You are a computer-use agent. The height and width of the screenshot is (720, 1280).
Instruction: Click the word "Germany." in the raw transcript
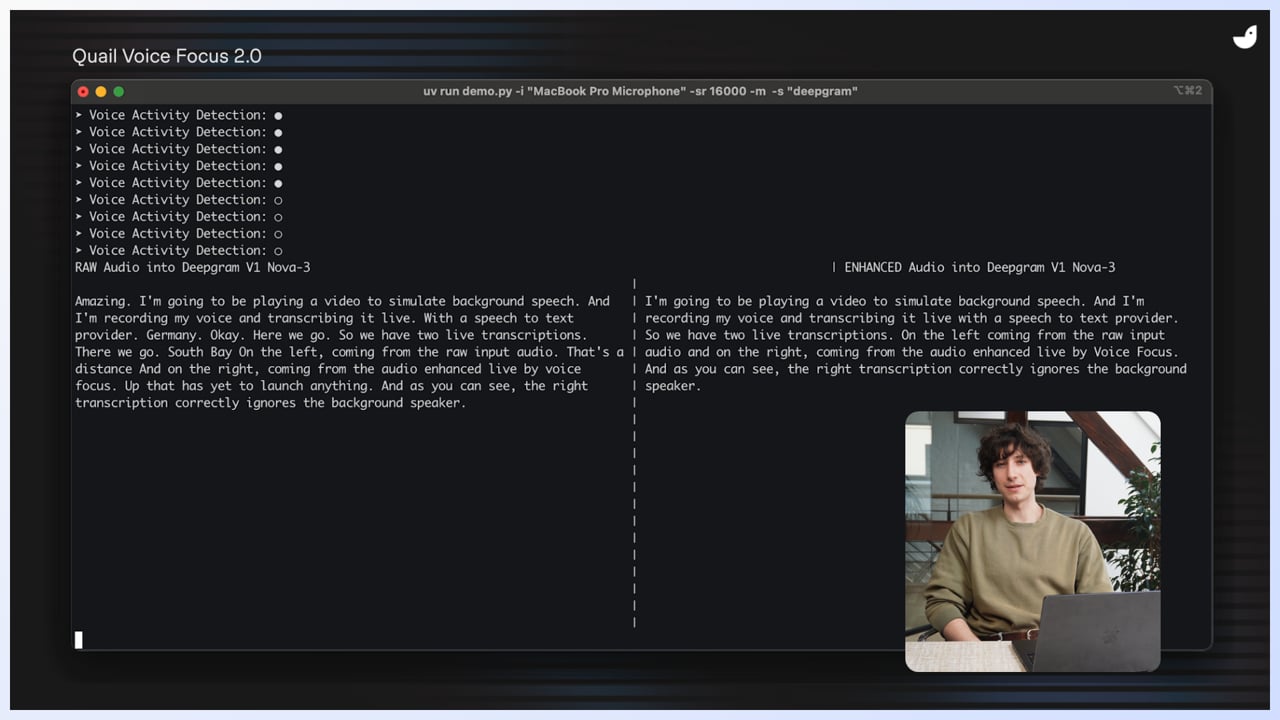coord(174,335)
